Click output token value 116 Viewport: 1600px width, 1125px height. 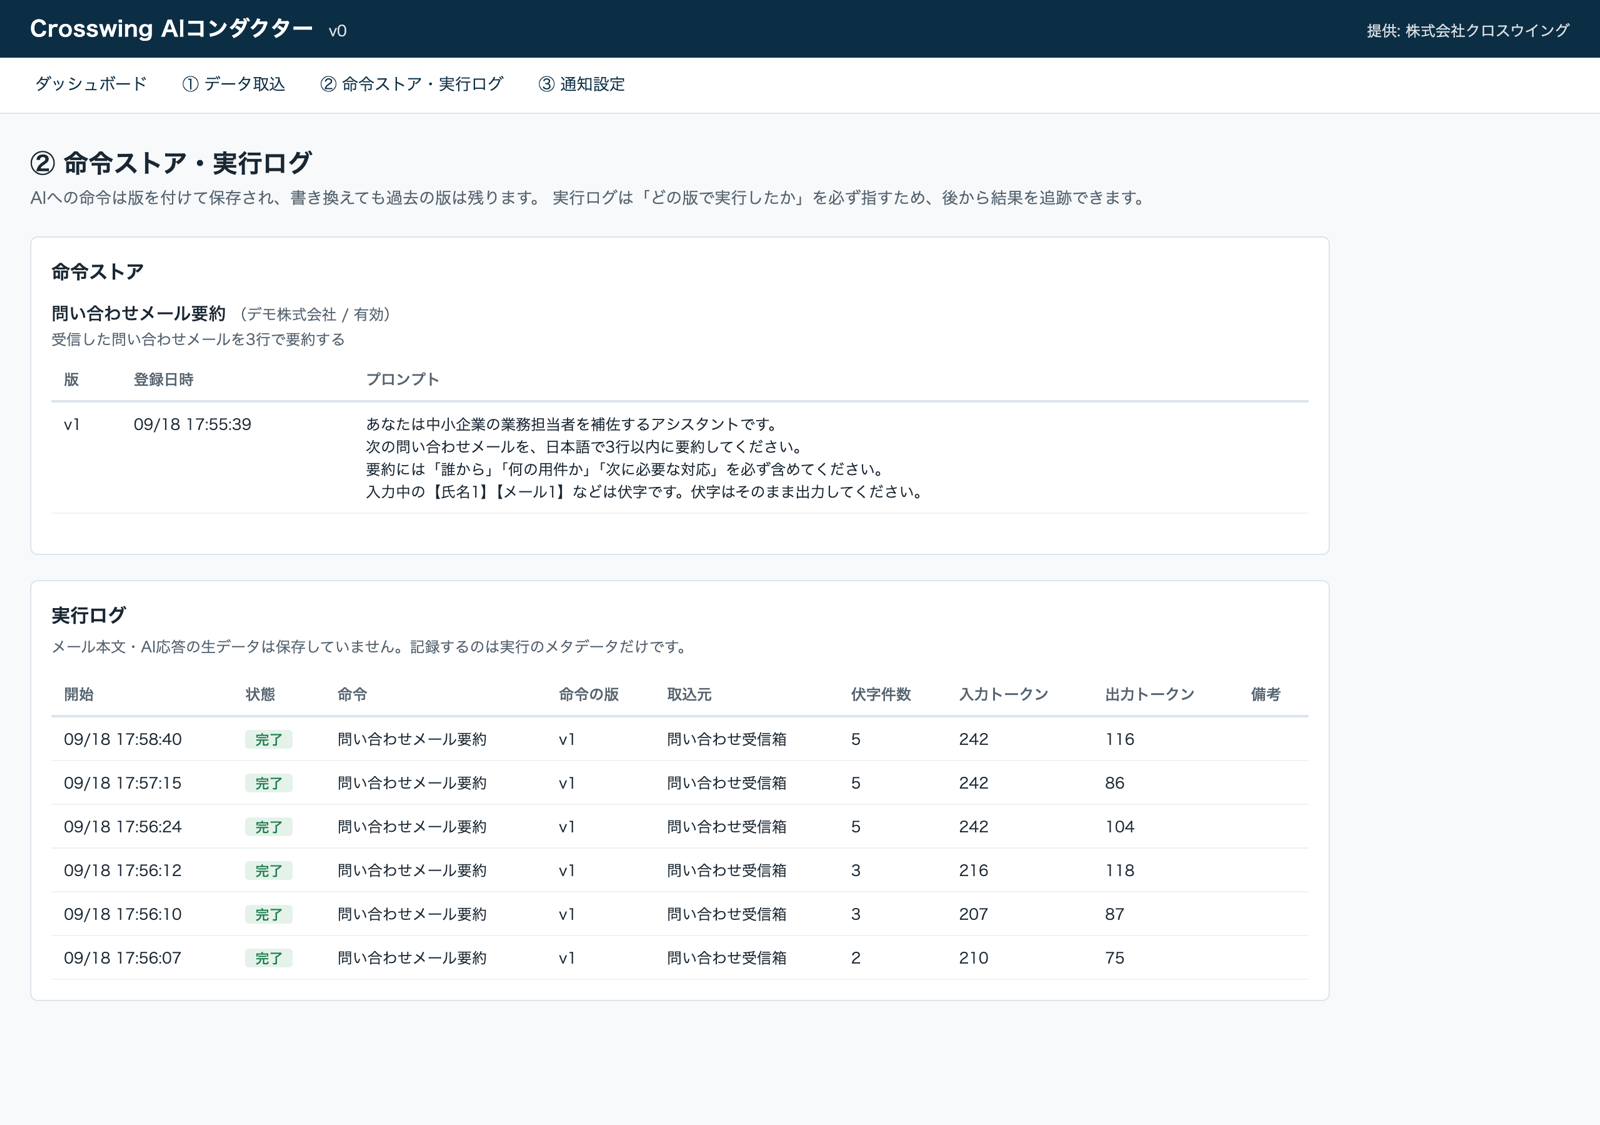pyautogui.click(x=1119, y=740)
